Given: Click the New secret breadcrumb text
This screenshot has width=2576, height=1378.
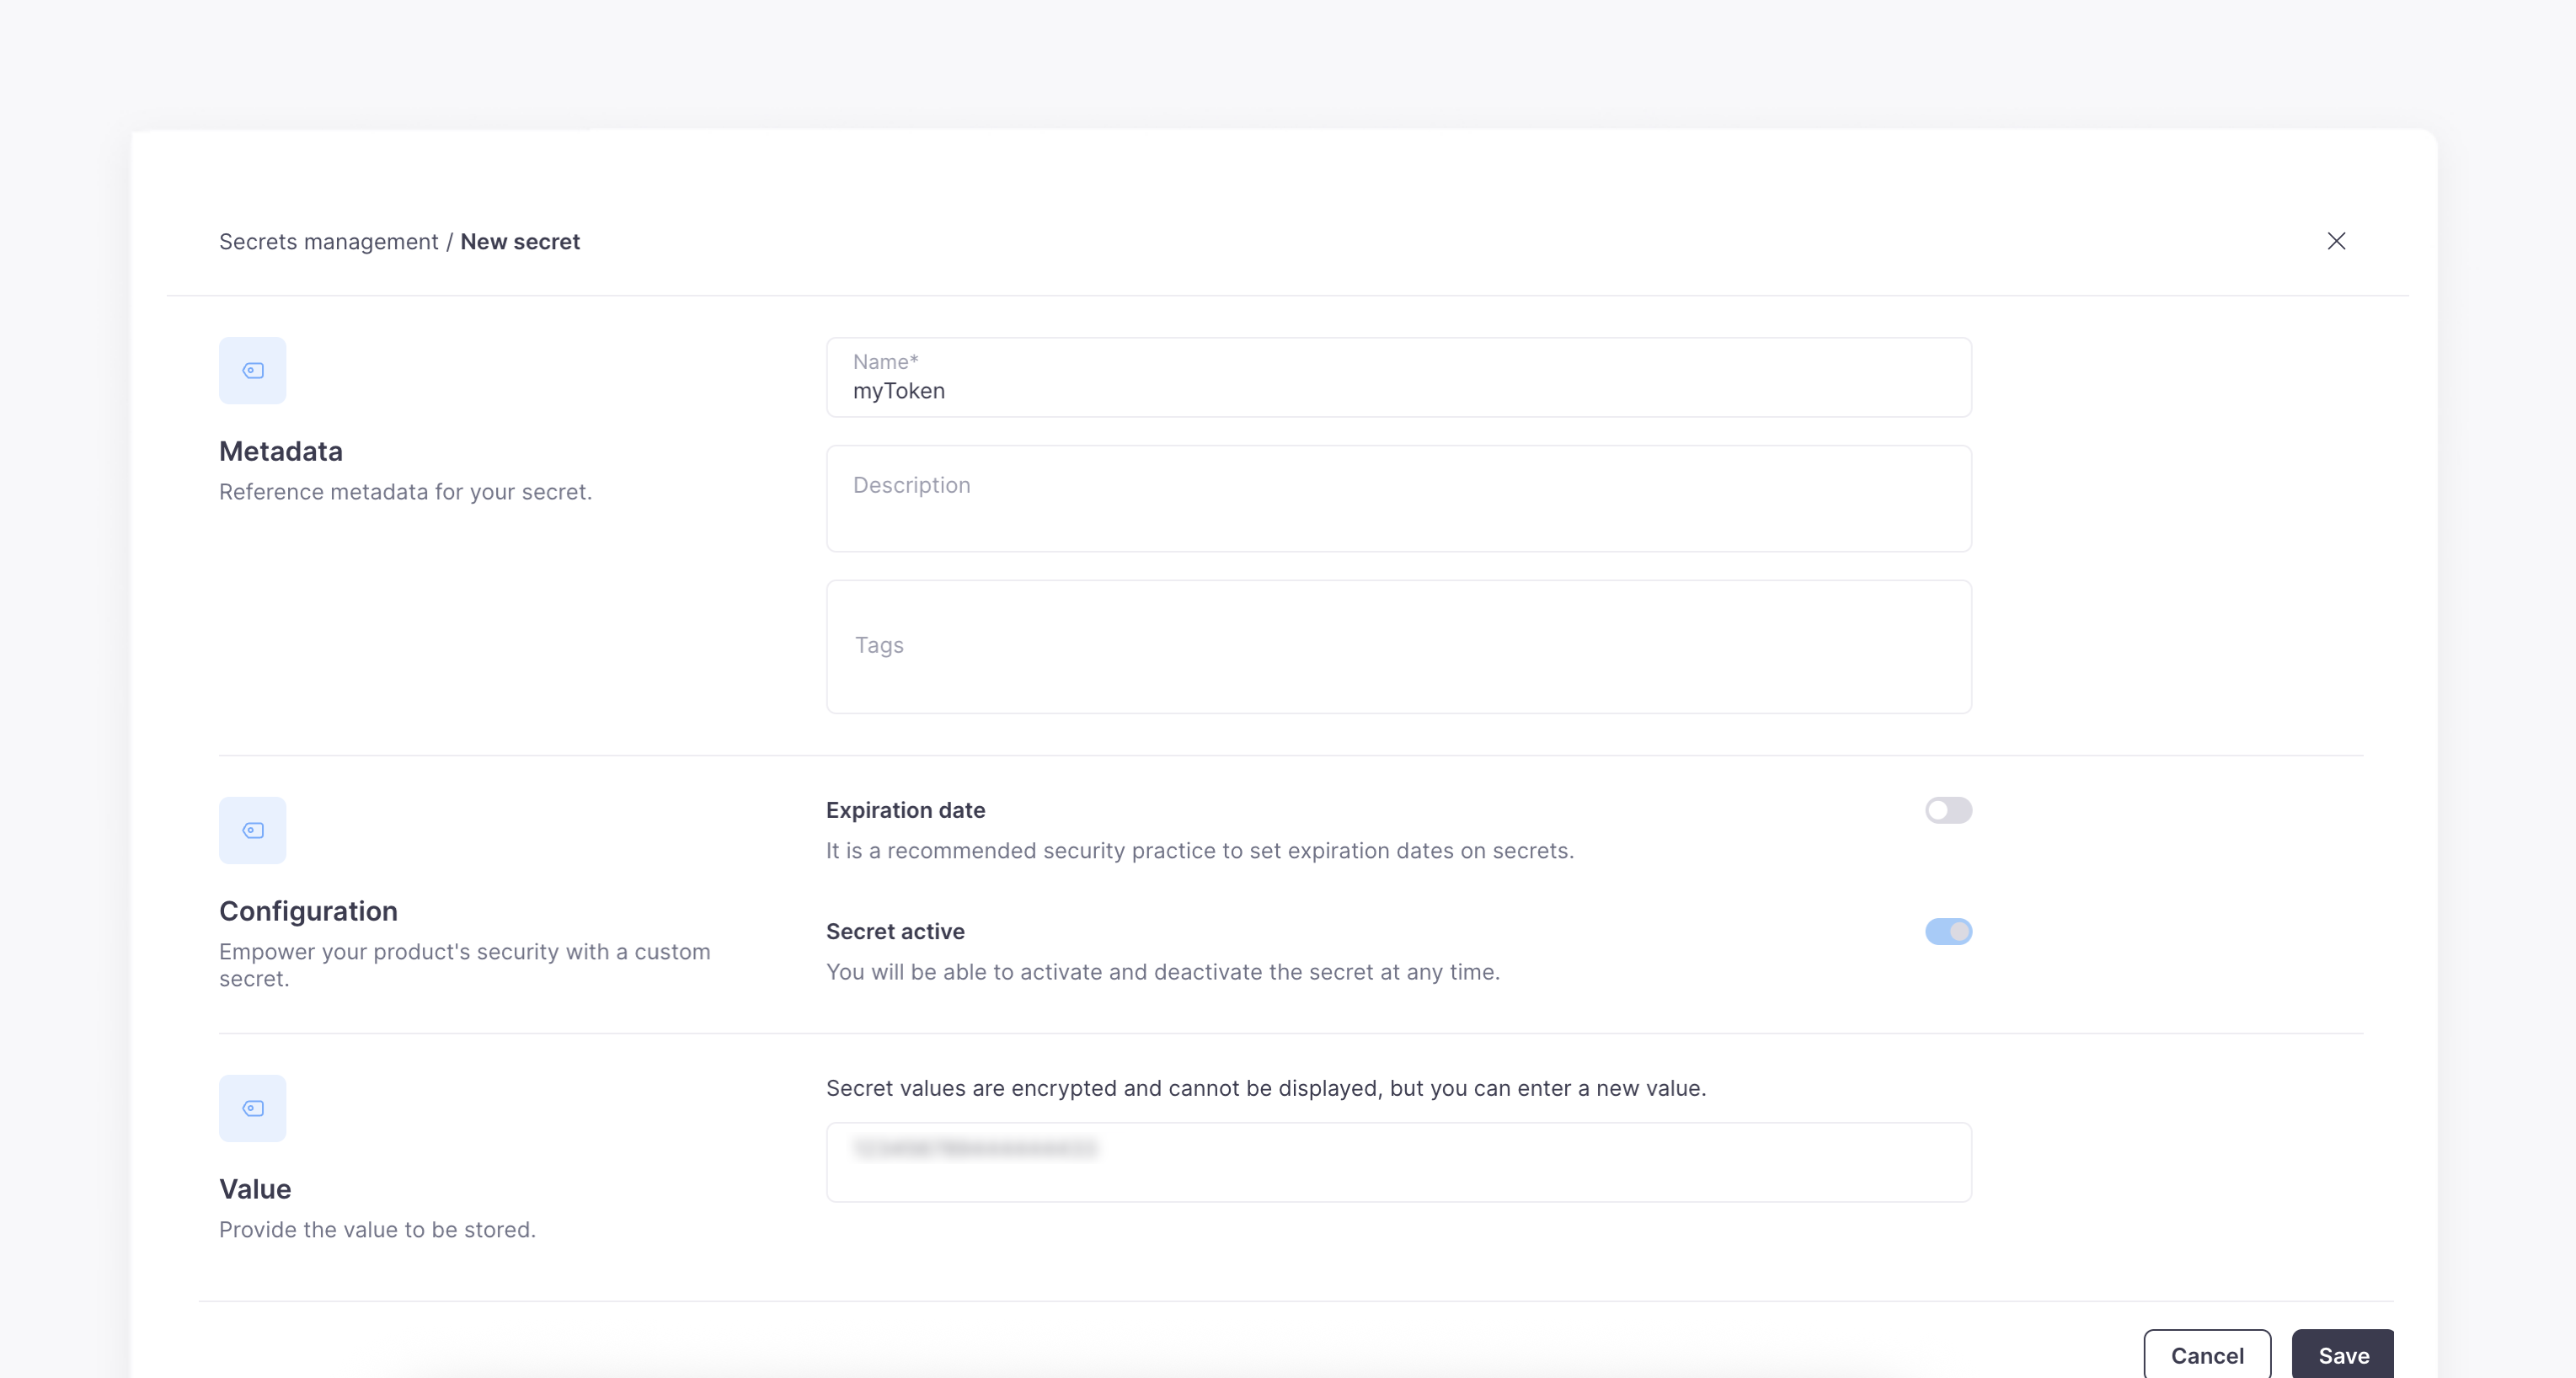Looking at the screenshot, I should coord(520,242).
